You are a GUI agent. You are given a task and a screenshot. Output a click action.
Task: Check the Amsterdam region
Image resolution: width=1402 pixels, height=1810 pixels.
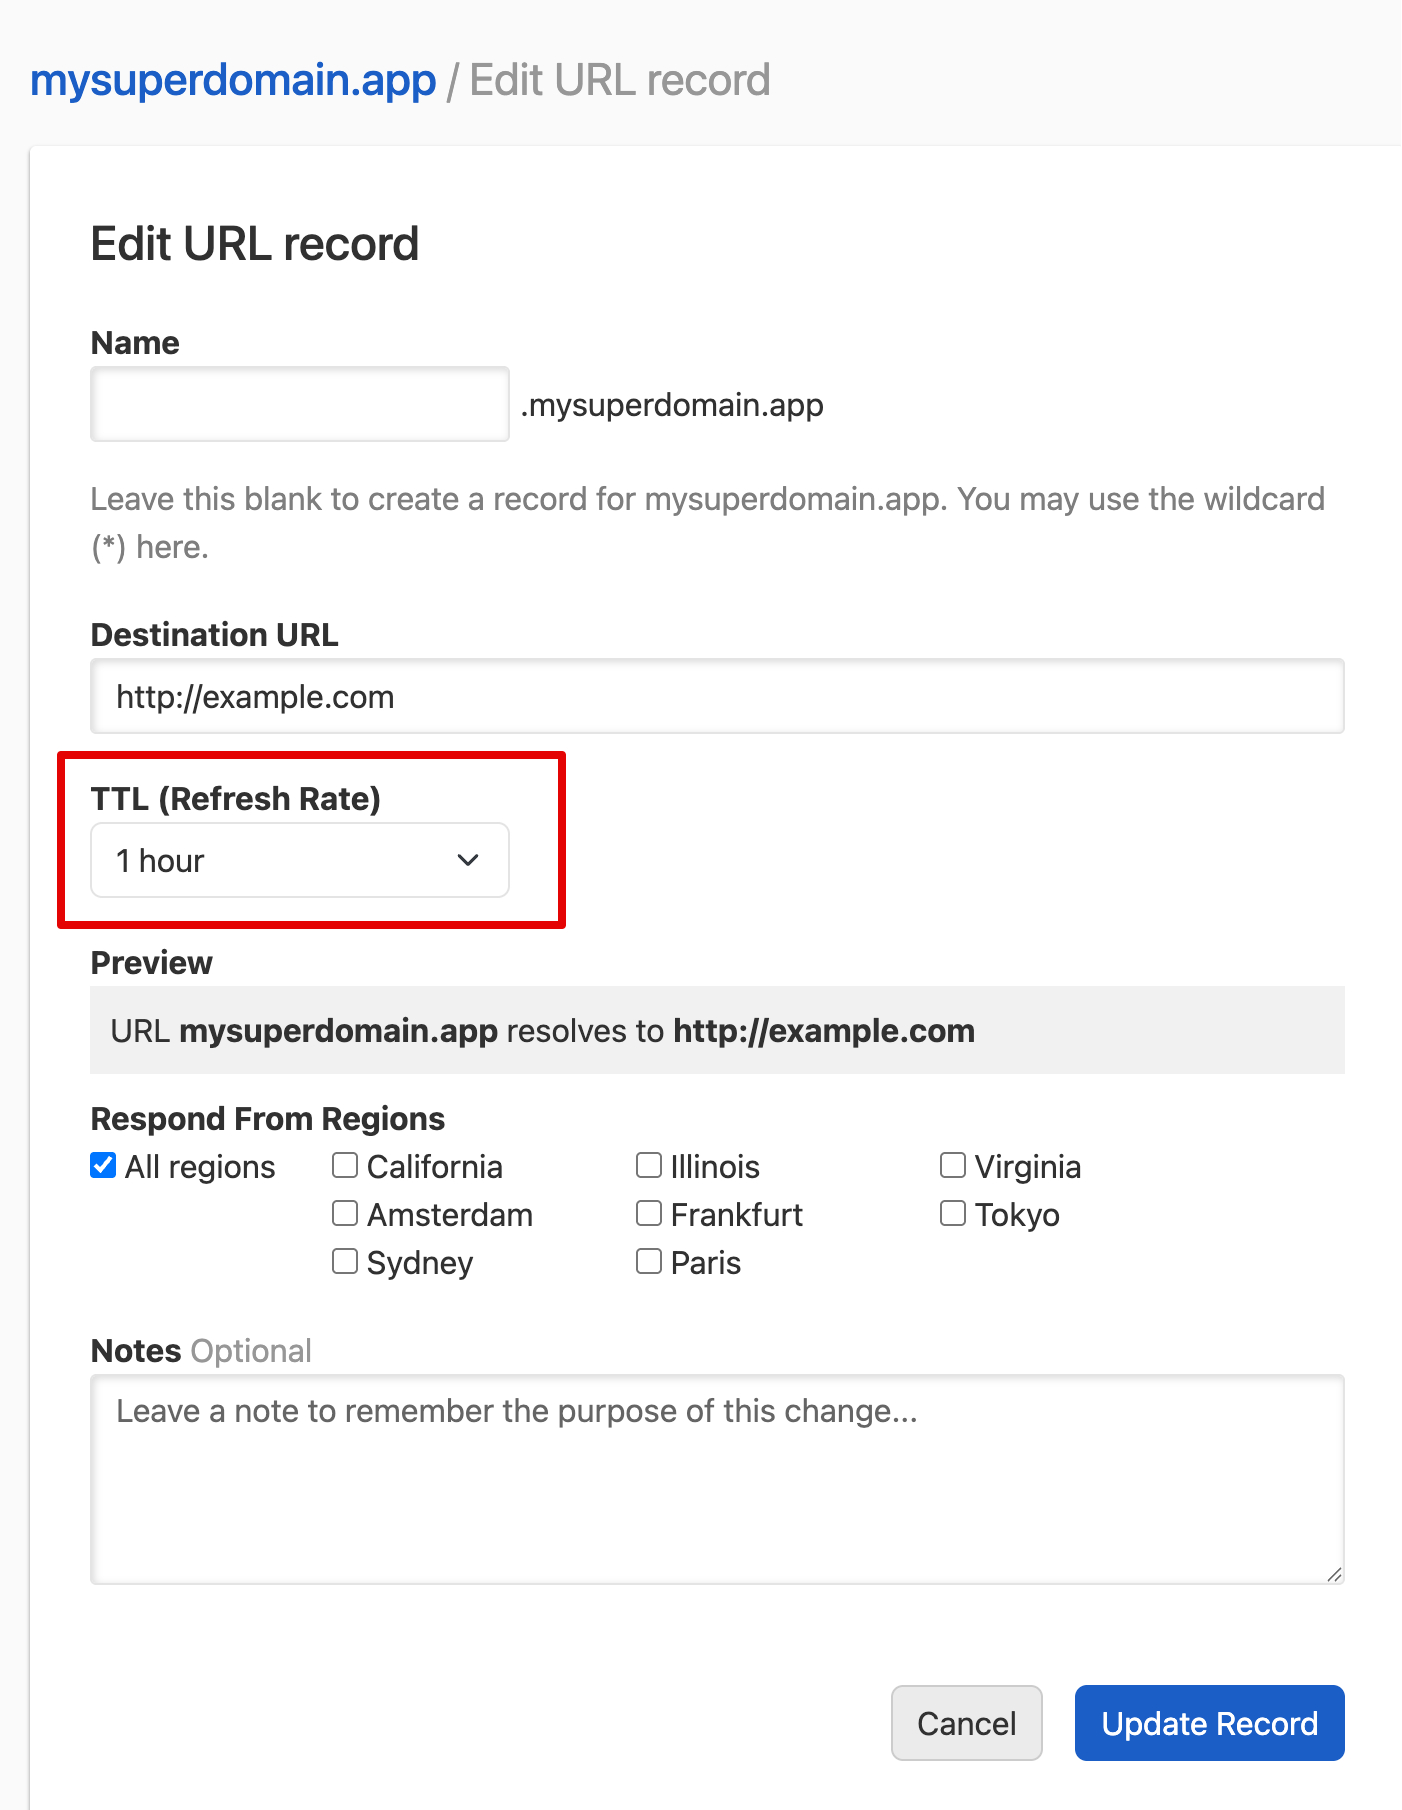click(x=344, y=1212)
